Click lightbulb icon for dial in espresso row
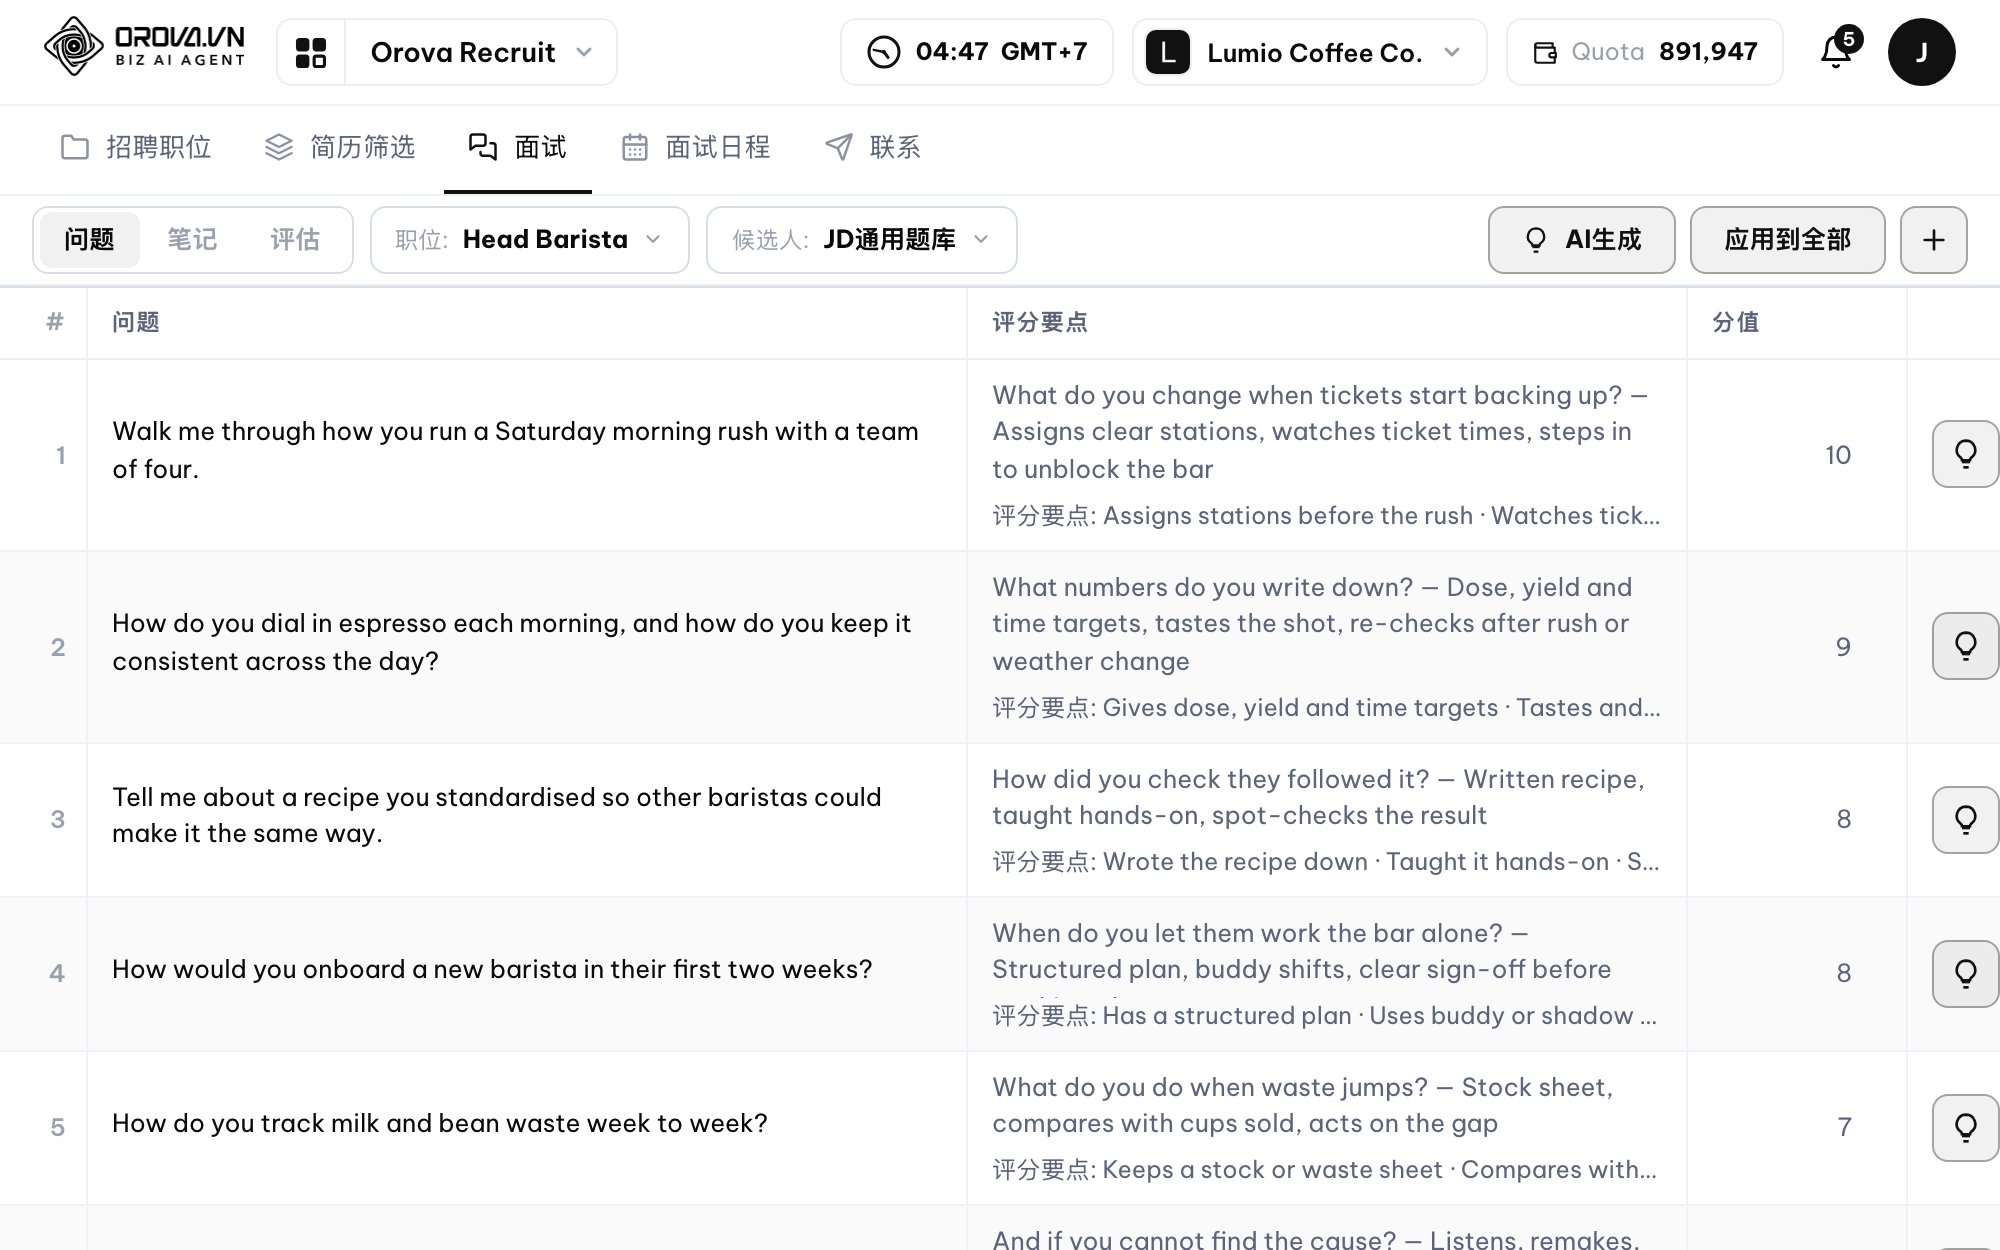The image size is (2000, 1250). click(1965, 646)
